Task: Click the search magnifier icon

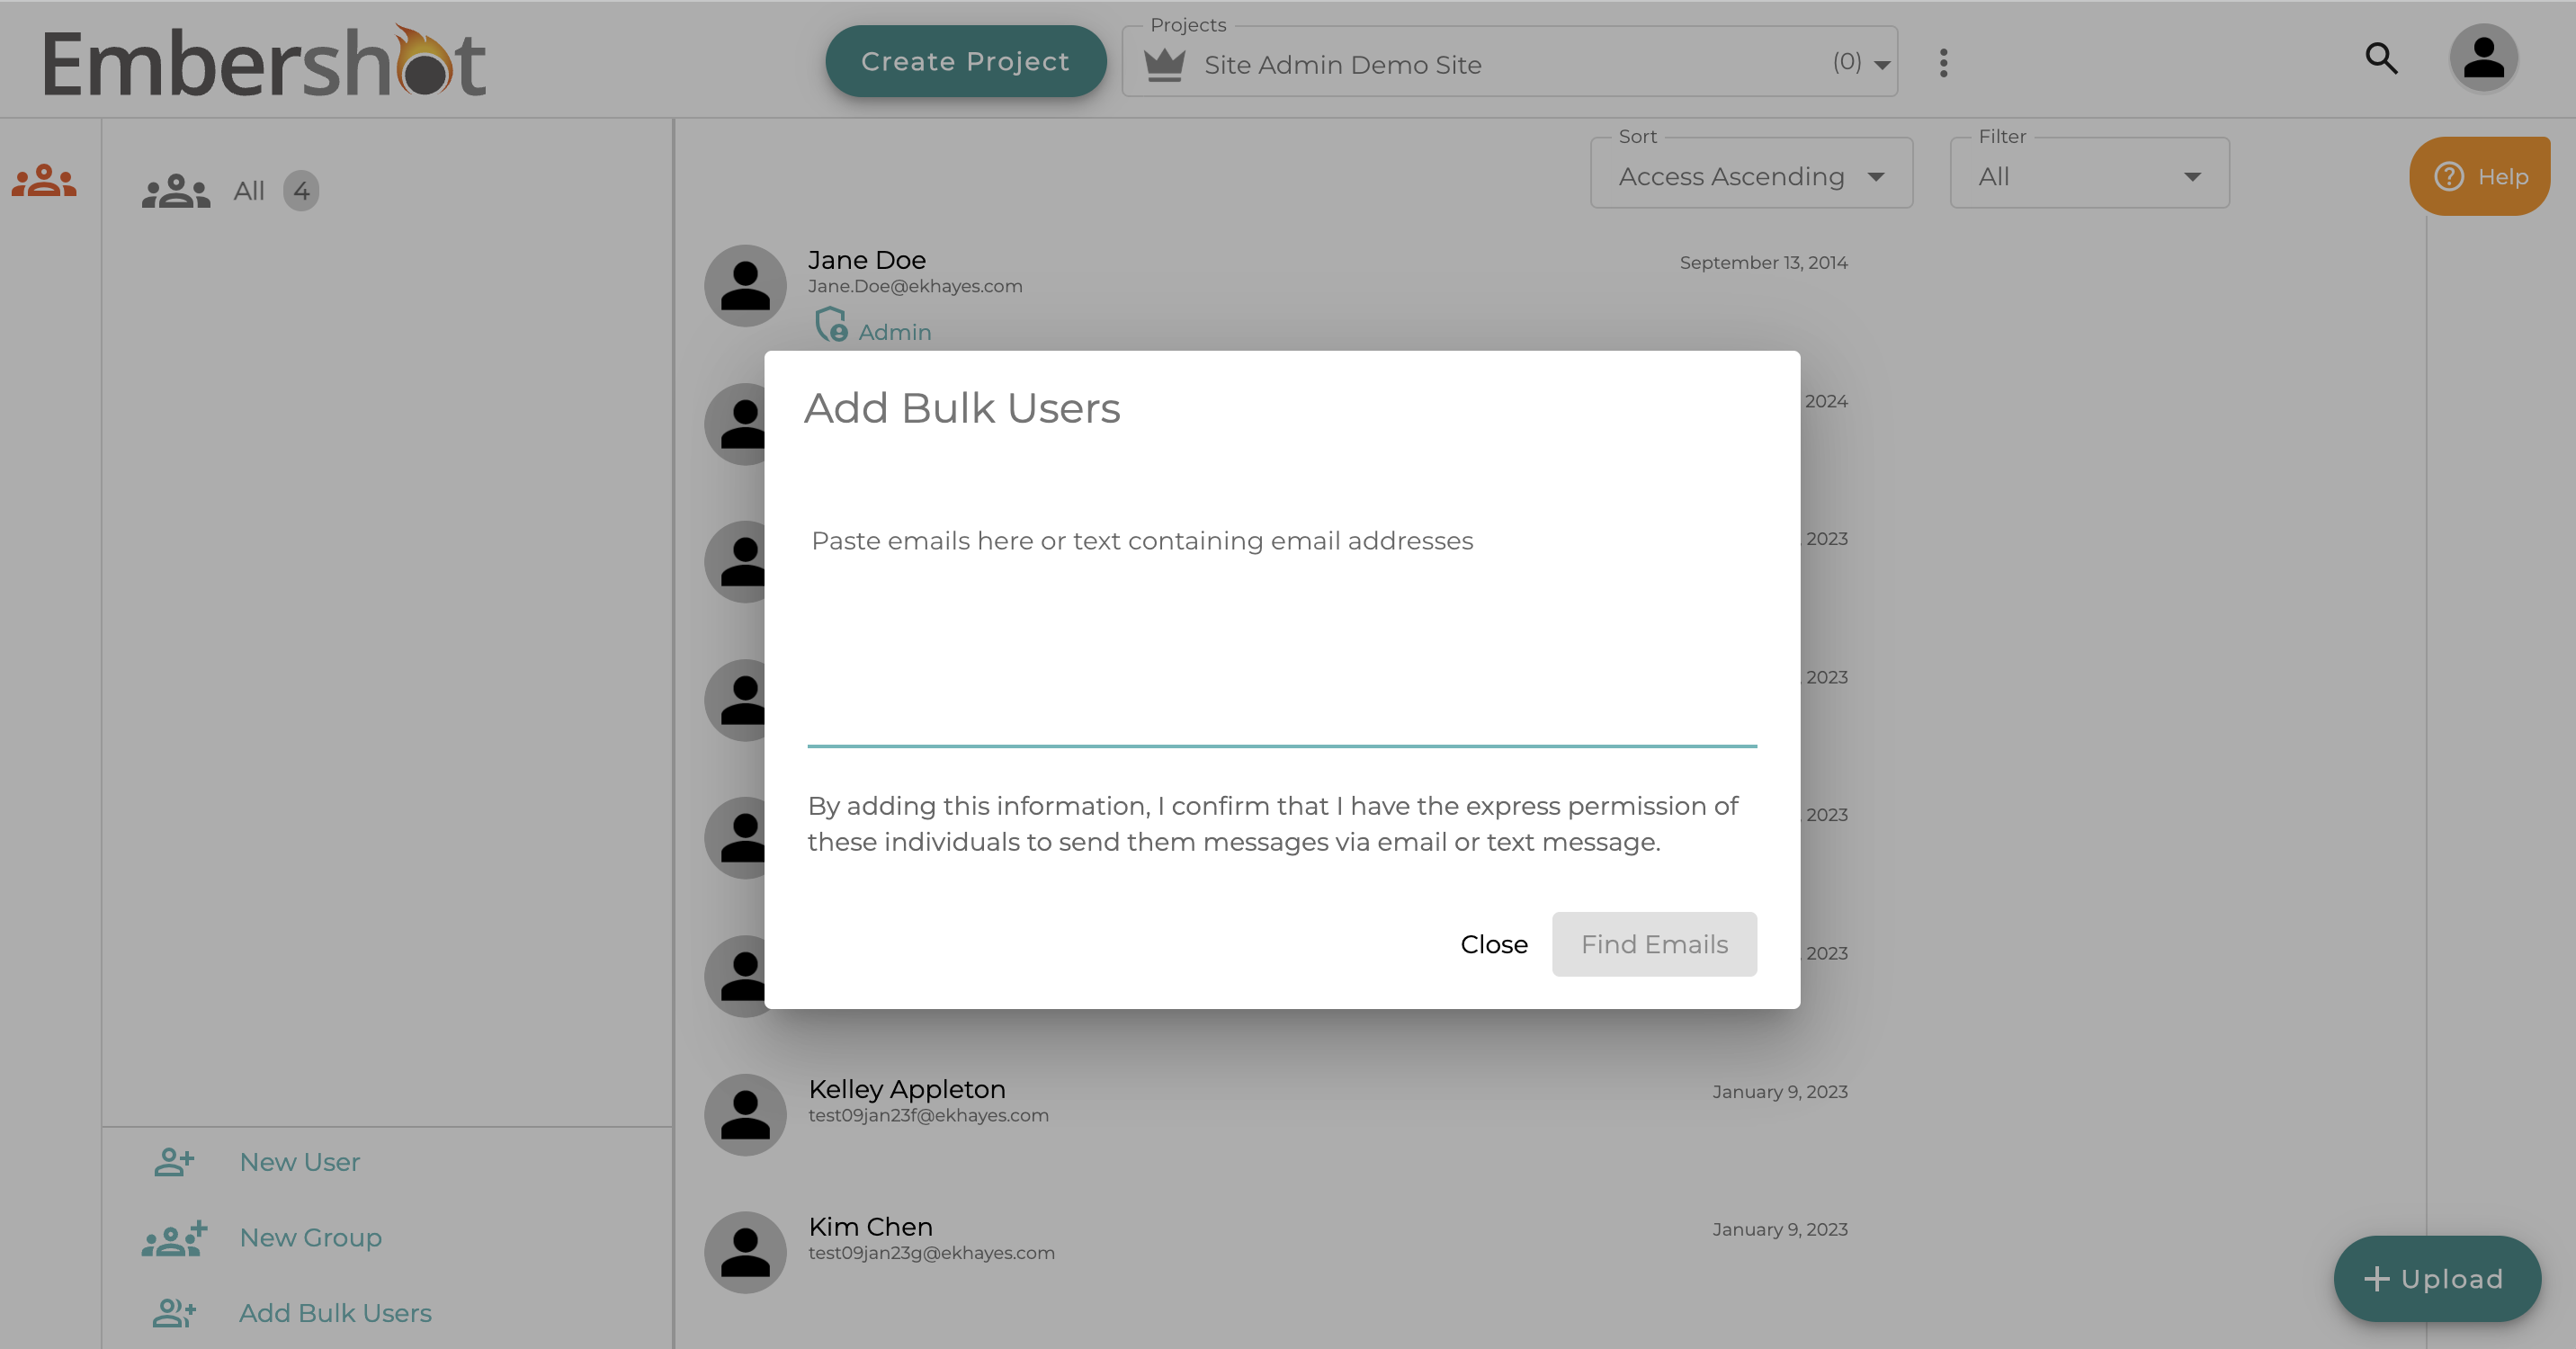Action: coord(2381,59)
